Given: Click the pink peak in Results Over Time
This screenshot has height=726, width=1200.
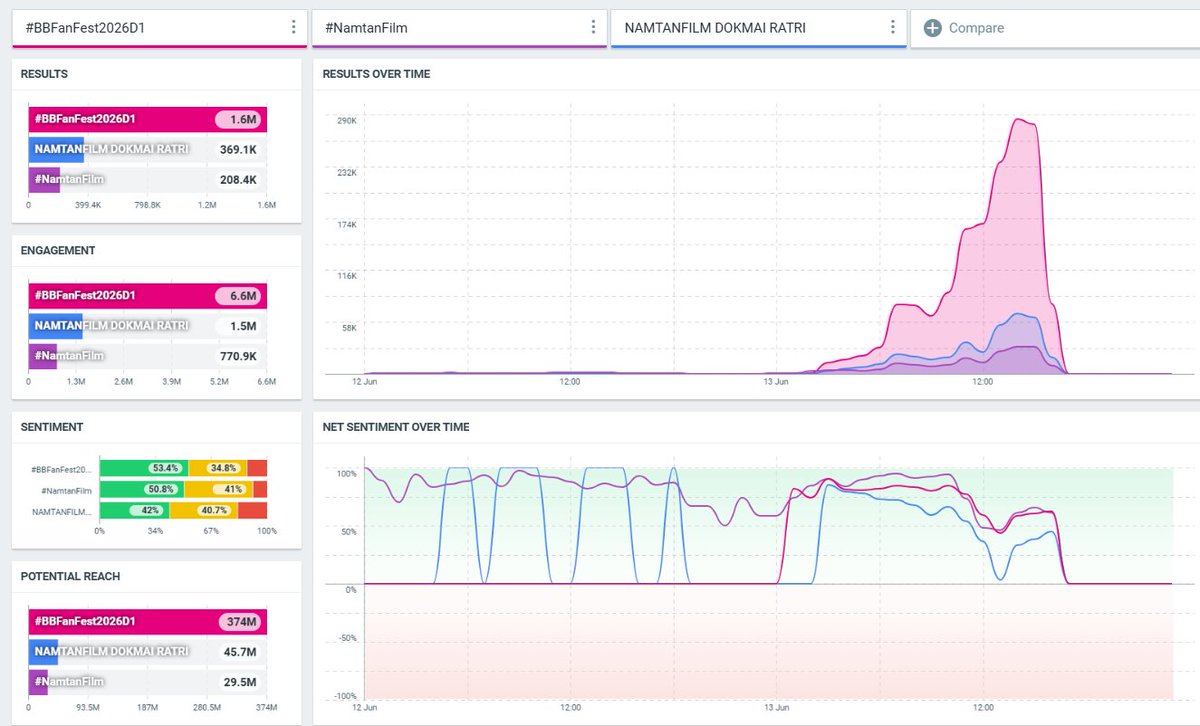Looking at the screenshot, I should click(1020, 121).
